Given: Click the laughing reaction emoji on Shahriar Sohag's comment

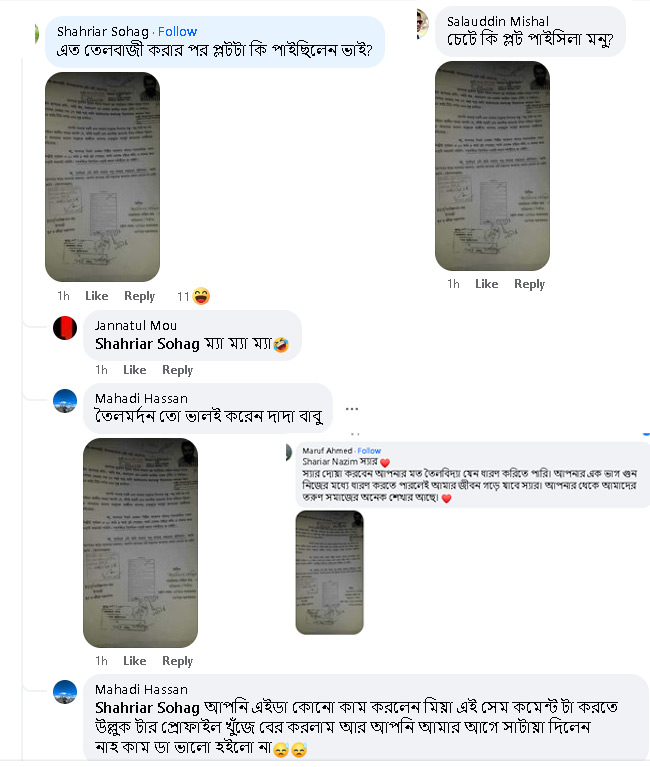Looking at the screenshot, I should [201, 296].
